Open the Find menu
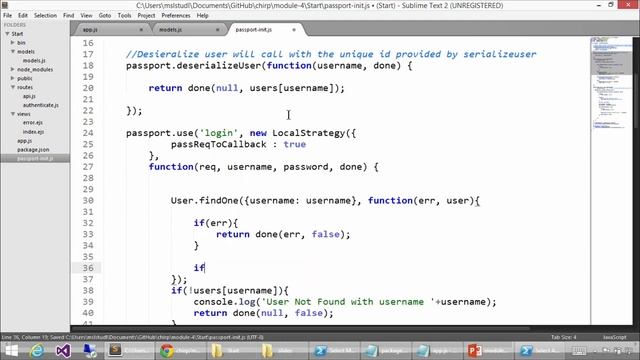The image size is (640, 360). click(69, 16)
